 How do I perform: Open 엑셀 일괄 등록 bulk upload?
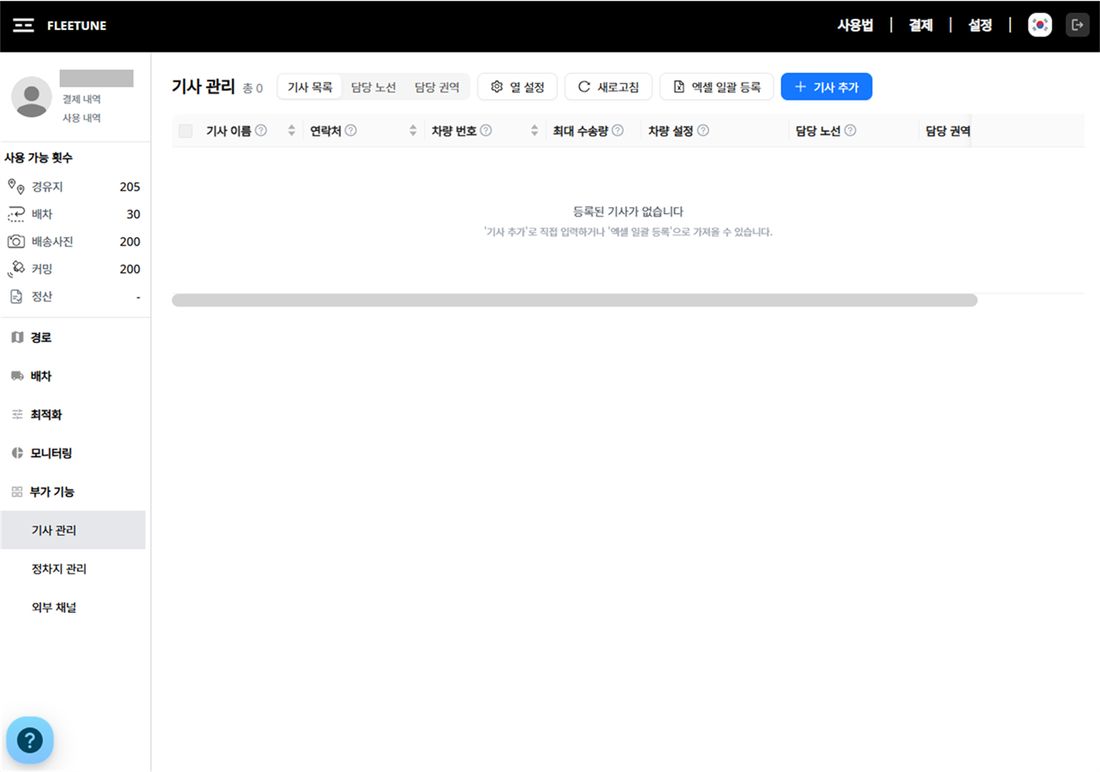point(716,87)
